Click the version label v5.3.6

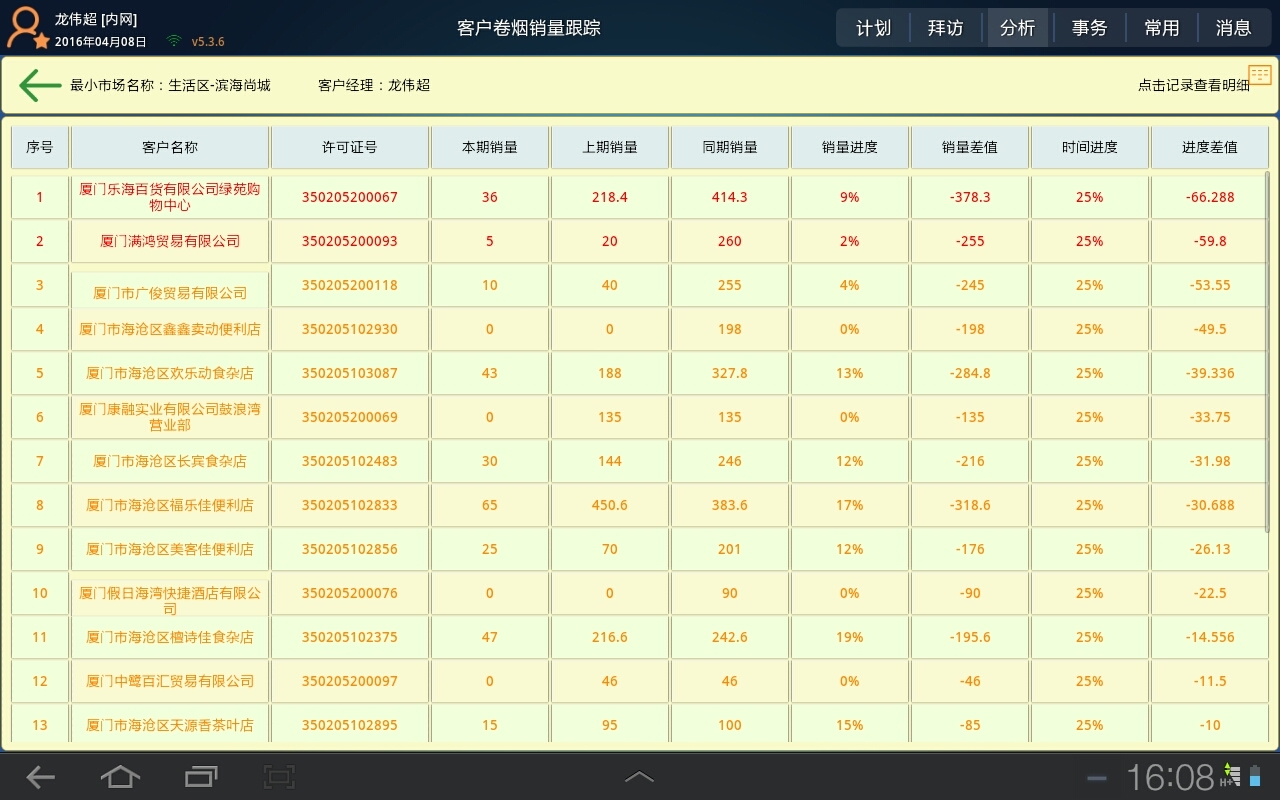click(208, 42)
